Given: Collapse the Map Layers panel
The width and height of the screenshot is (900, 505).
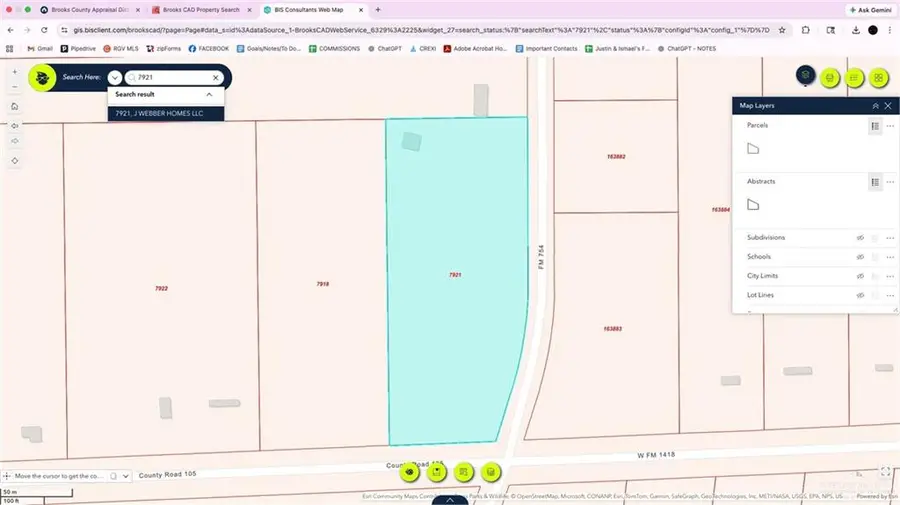Looking at the screenshot, I should click(875, 106).
